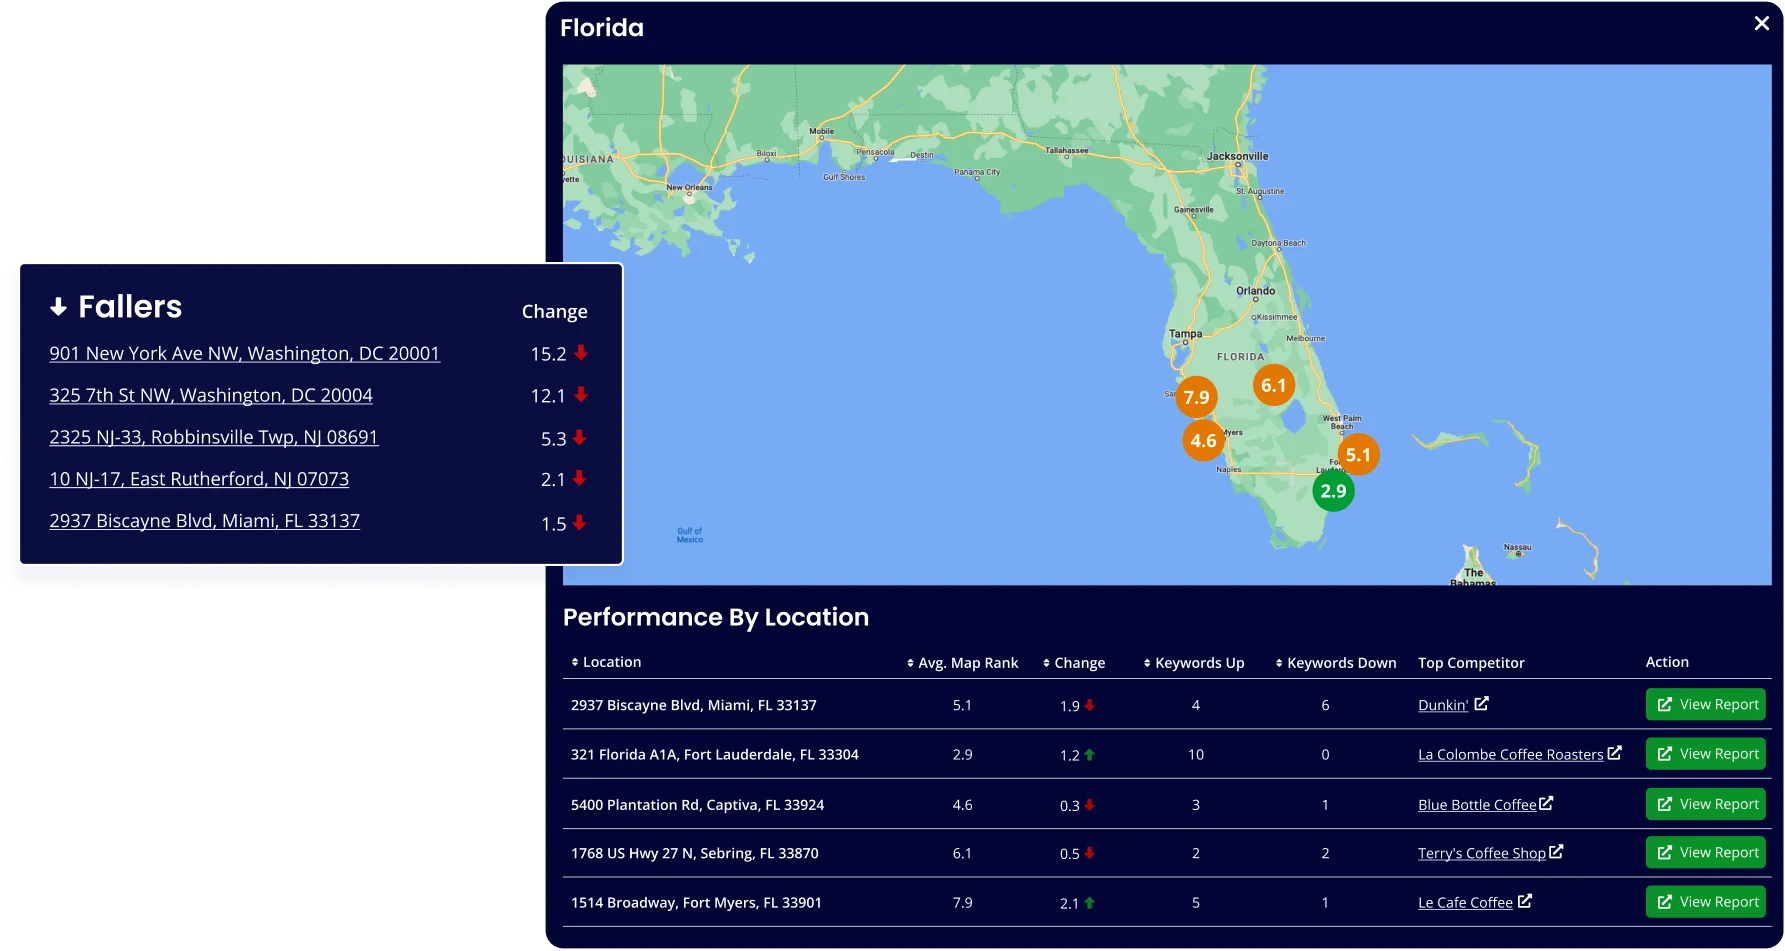
Task: Click external link icon beside La Colombe Coffee Roasters
Action: pyautogui.click(x=1614, y=753)
